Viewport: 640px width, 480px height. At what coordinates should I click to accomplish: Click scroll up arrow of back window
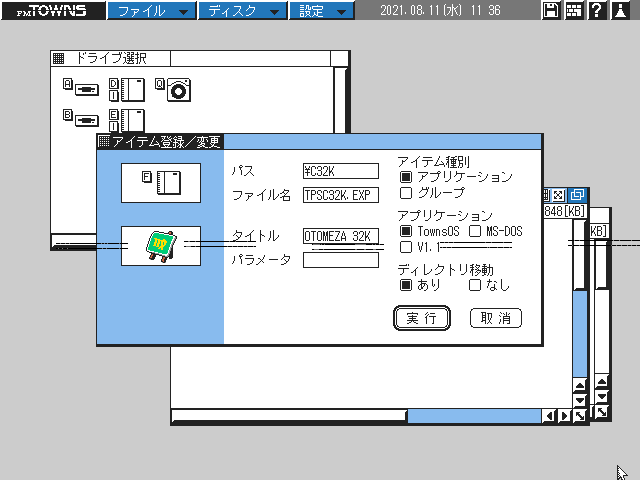click(580, 385)
